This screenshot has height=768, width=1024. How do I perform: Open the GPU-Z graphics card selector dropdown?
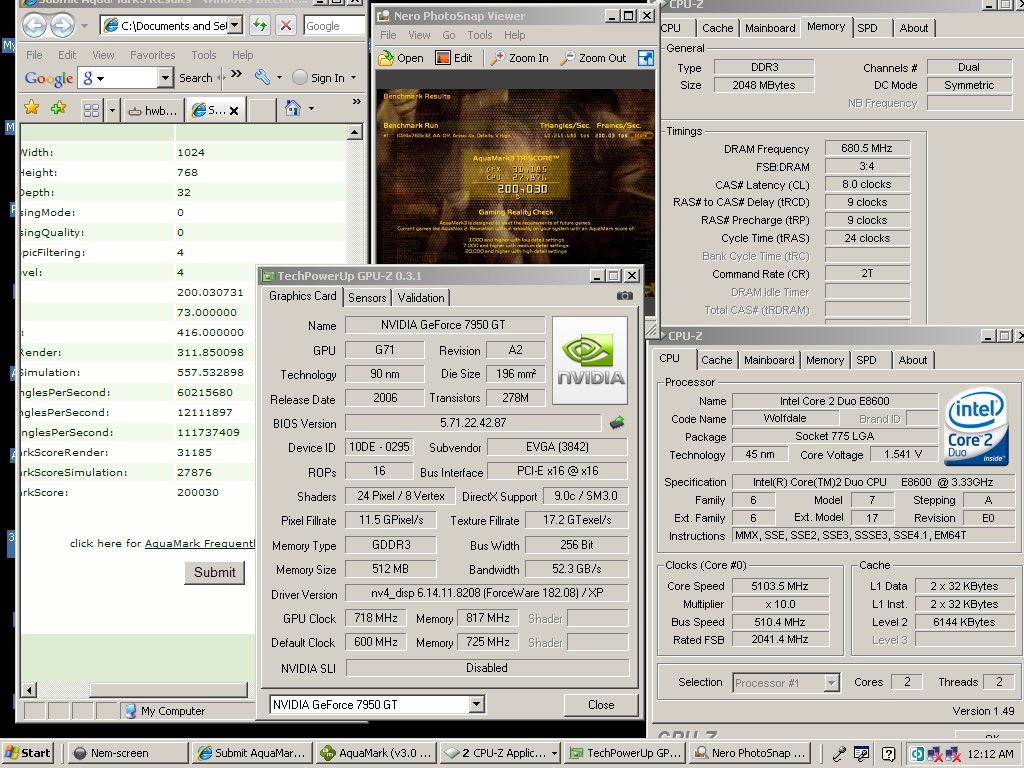pos(476,704)
